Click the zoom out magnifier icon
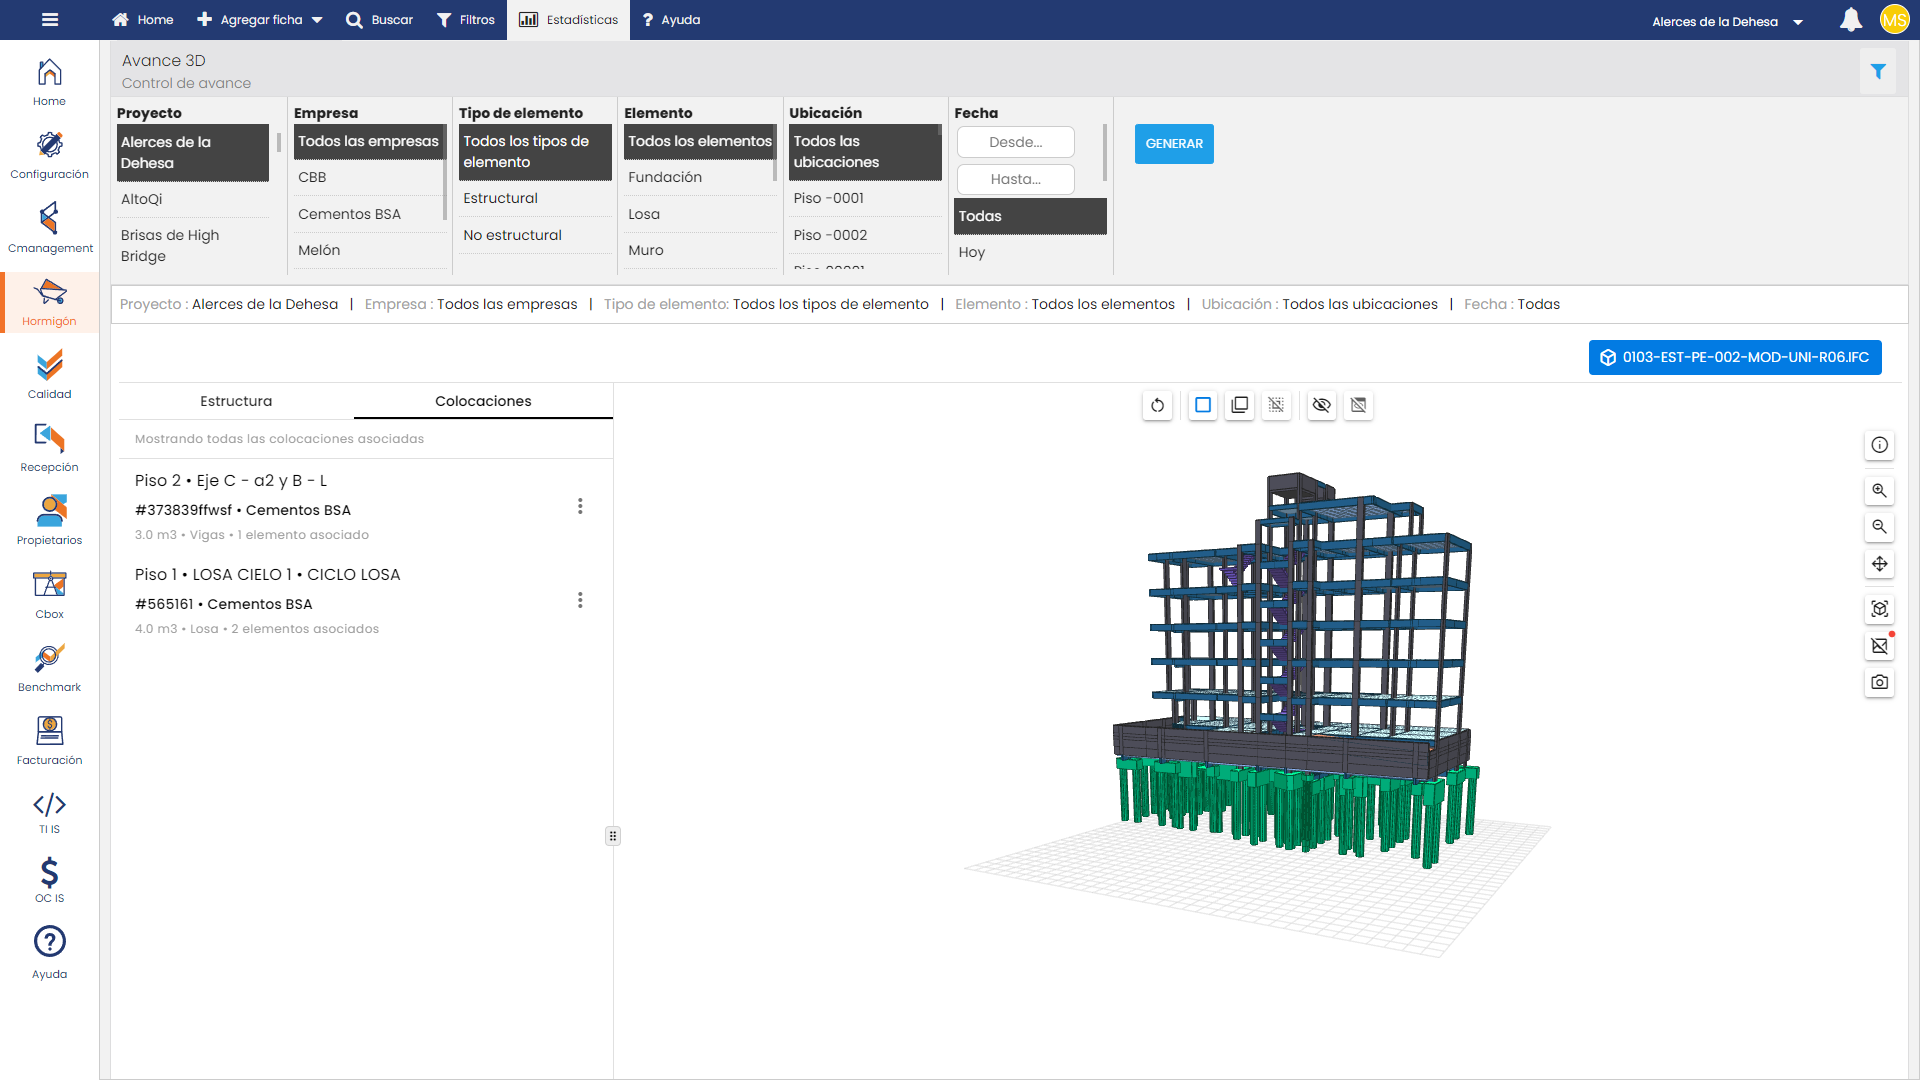Screen dimensions: 1920x1080 pyautogui.click(x=1879, y=527)
